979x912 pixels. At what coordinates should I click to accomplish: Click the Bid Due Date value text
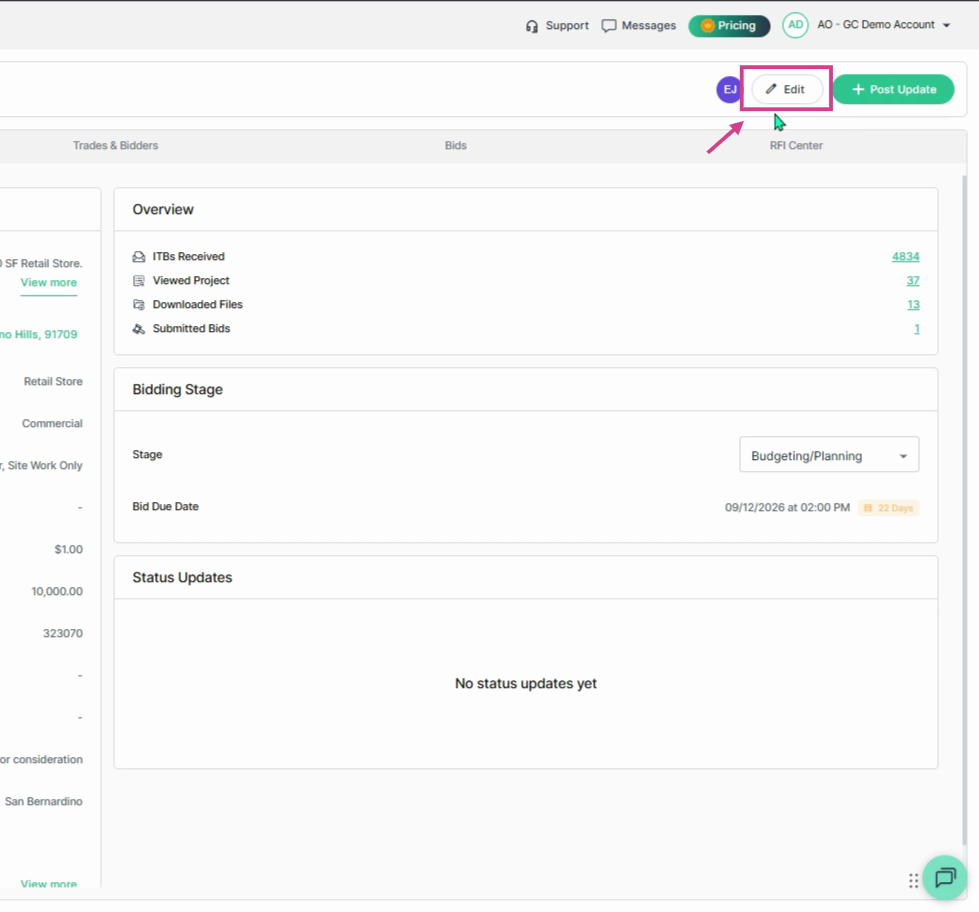coord(787,507)
